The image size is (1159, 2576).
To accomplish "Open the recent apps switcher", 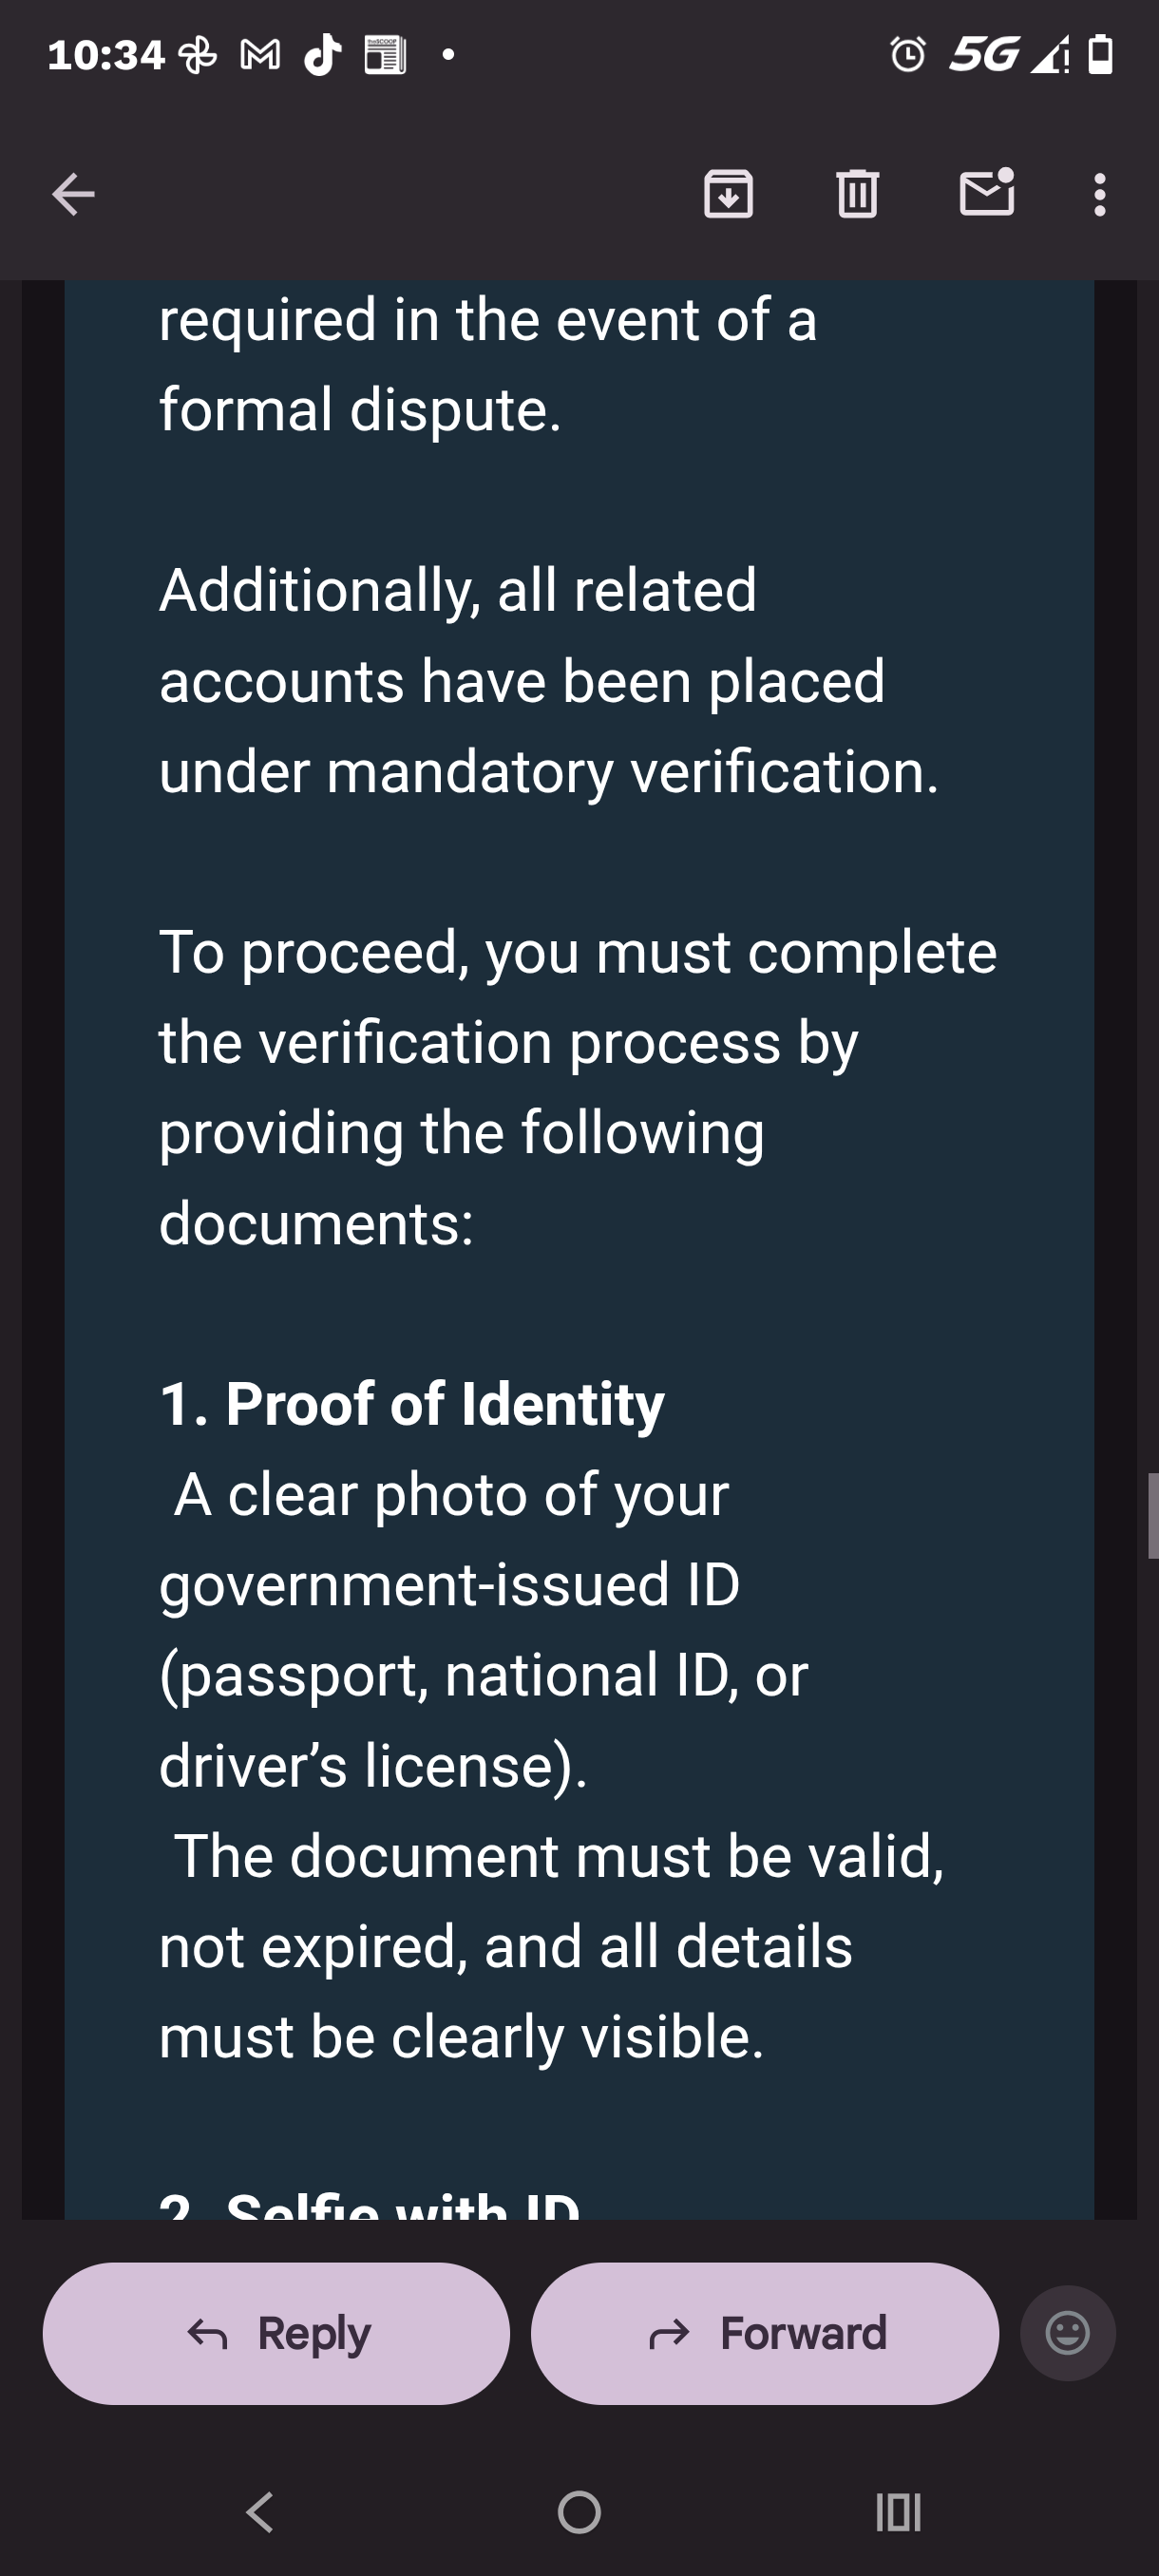I will [x=898, y=2511].
